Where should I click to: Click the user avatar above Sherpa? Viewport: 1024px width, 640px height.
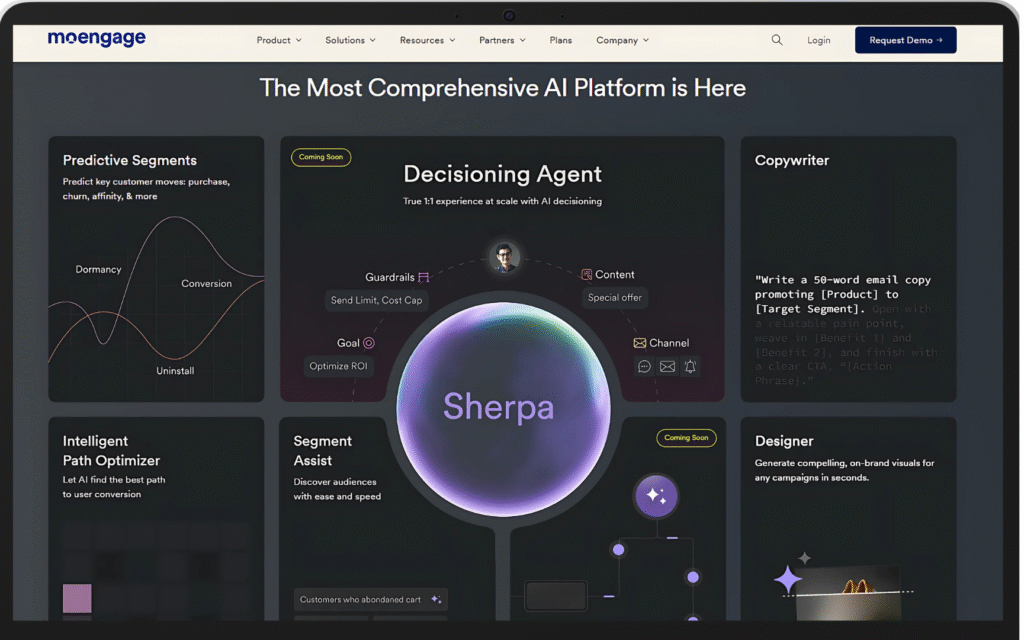click(504, 257)
